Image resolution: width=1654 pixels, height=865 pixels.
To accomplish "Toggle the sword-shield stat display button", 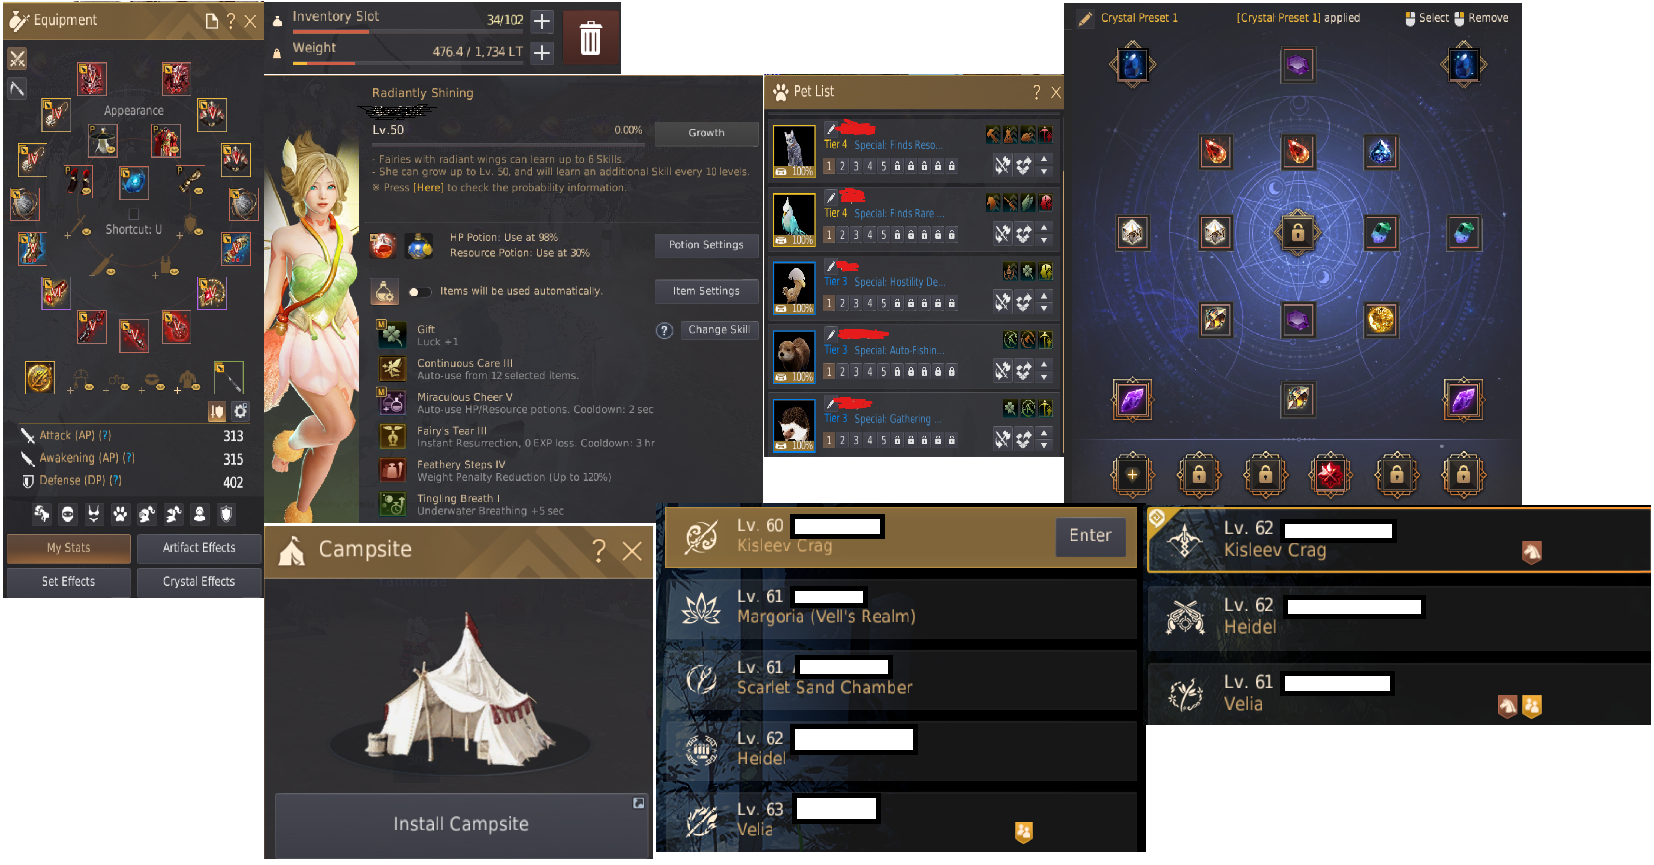I will coord(217,411).
